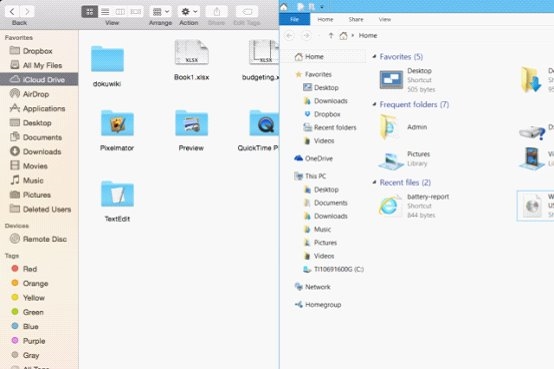This screenshot has width=554, height=369.
Task: Go back in the Finder window
Action: pos(12,12)
